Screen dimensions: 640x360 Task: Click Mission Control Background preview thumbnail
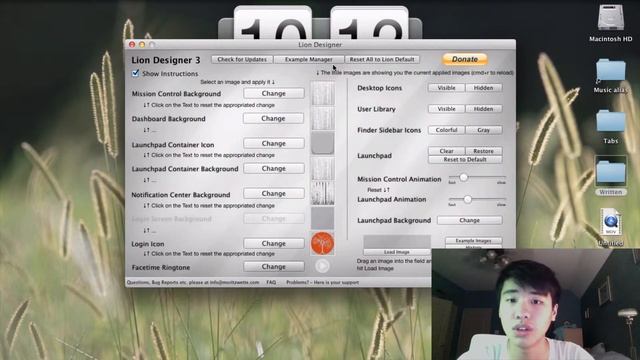click(322, 93)
